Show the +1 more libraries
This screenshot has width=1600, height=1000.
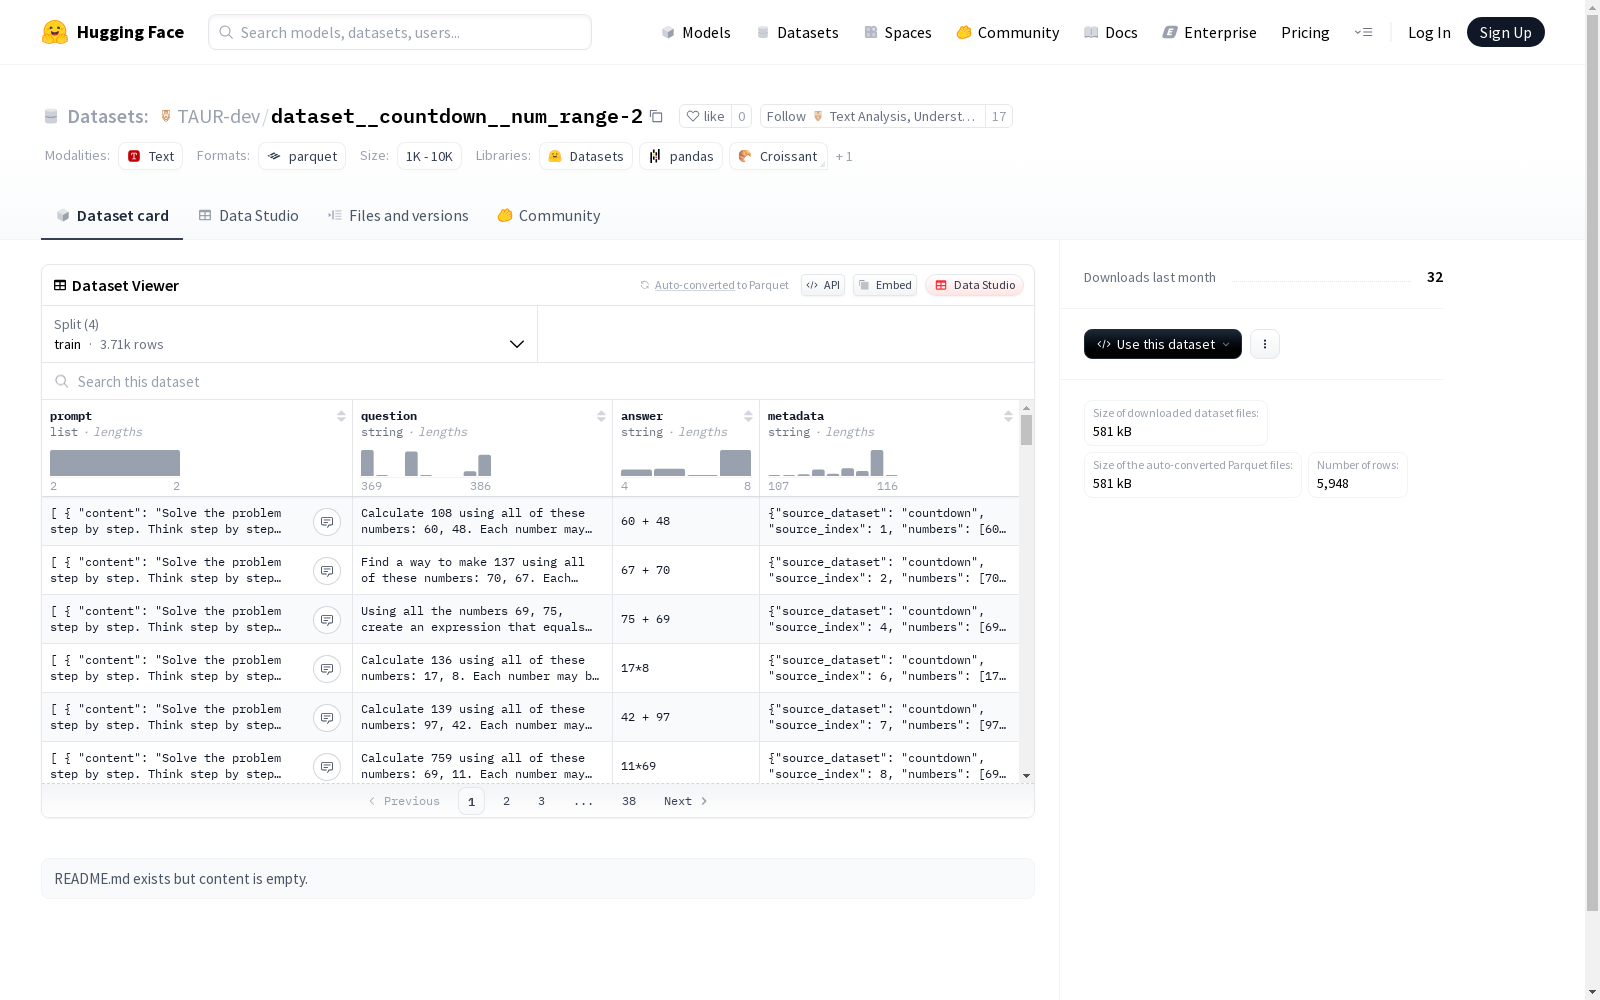844,156
